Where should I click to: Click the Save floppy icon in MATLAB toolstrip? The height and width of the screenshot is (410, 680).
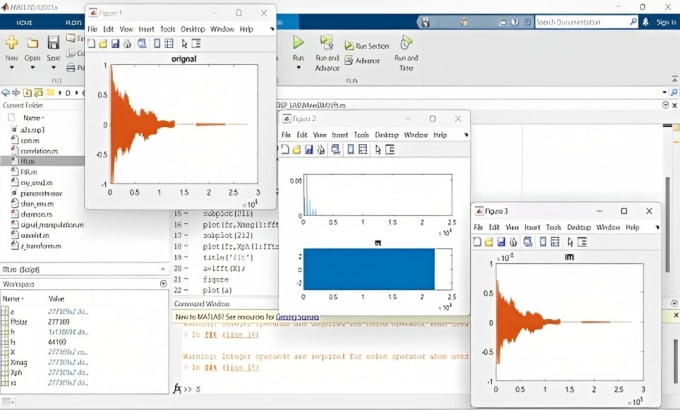click(x=53, y=43)
